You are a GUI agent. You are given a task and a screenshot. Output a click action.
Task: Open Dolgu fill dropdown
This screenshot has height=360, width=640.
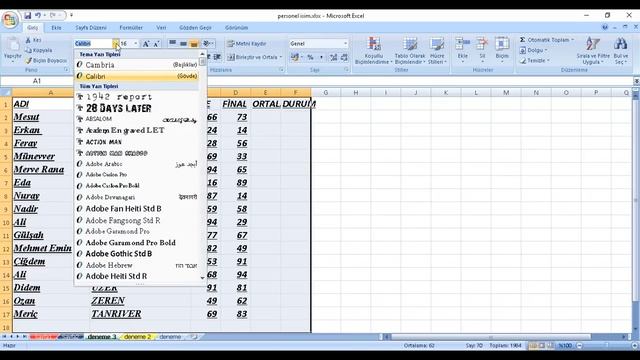(x=533, y=50)
